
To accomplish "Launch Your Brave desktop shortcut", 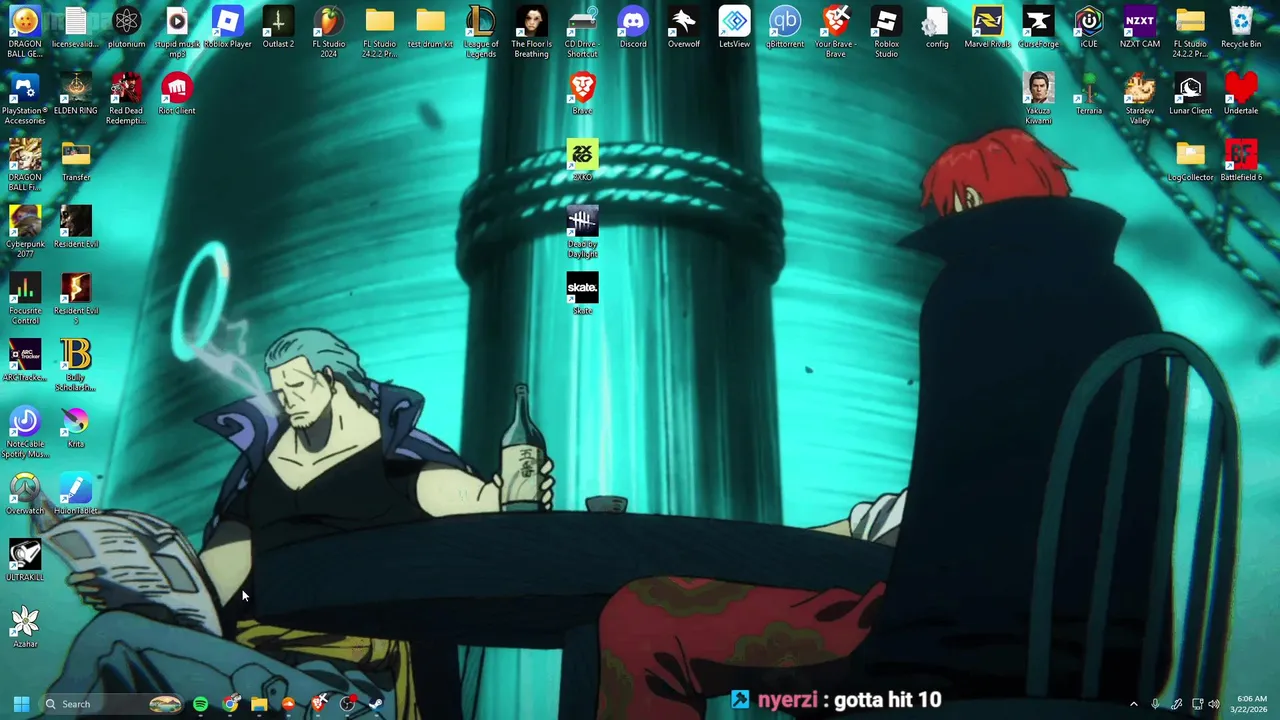I will click(836, 32).
